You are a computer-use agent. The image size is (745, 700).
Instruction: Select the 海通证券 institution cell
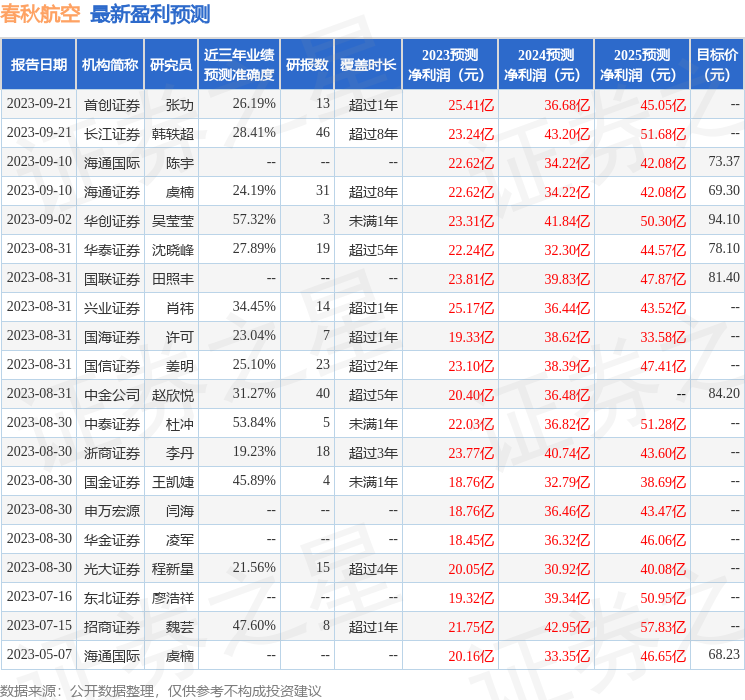coord(112,192)
